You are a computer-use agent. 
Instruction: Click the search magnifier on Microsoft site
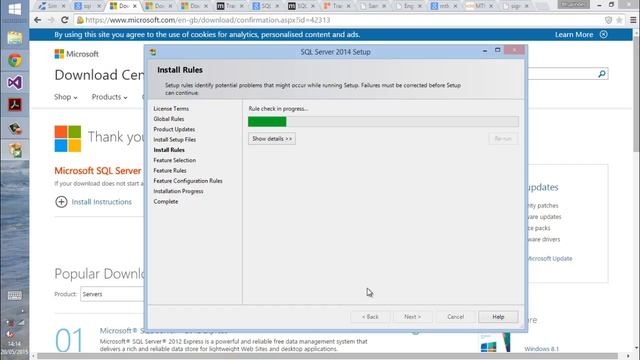602,74
